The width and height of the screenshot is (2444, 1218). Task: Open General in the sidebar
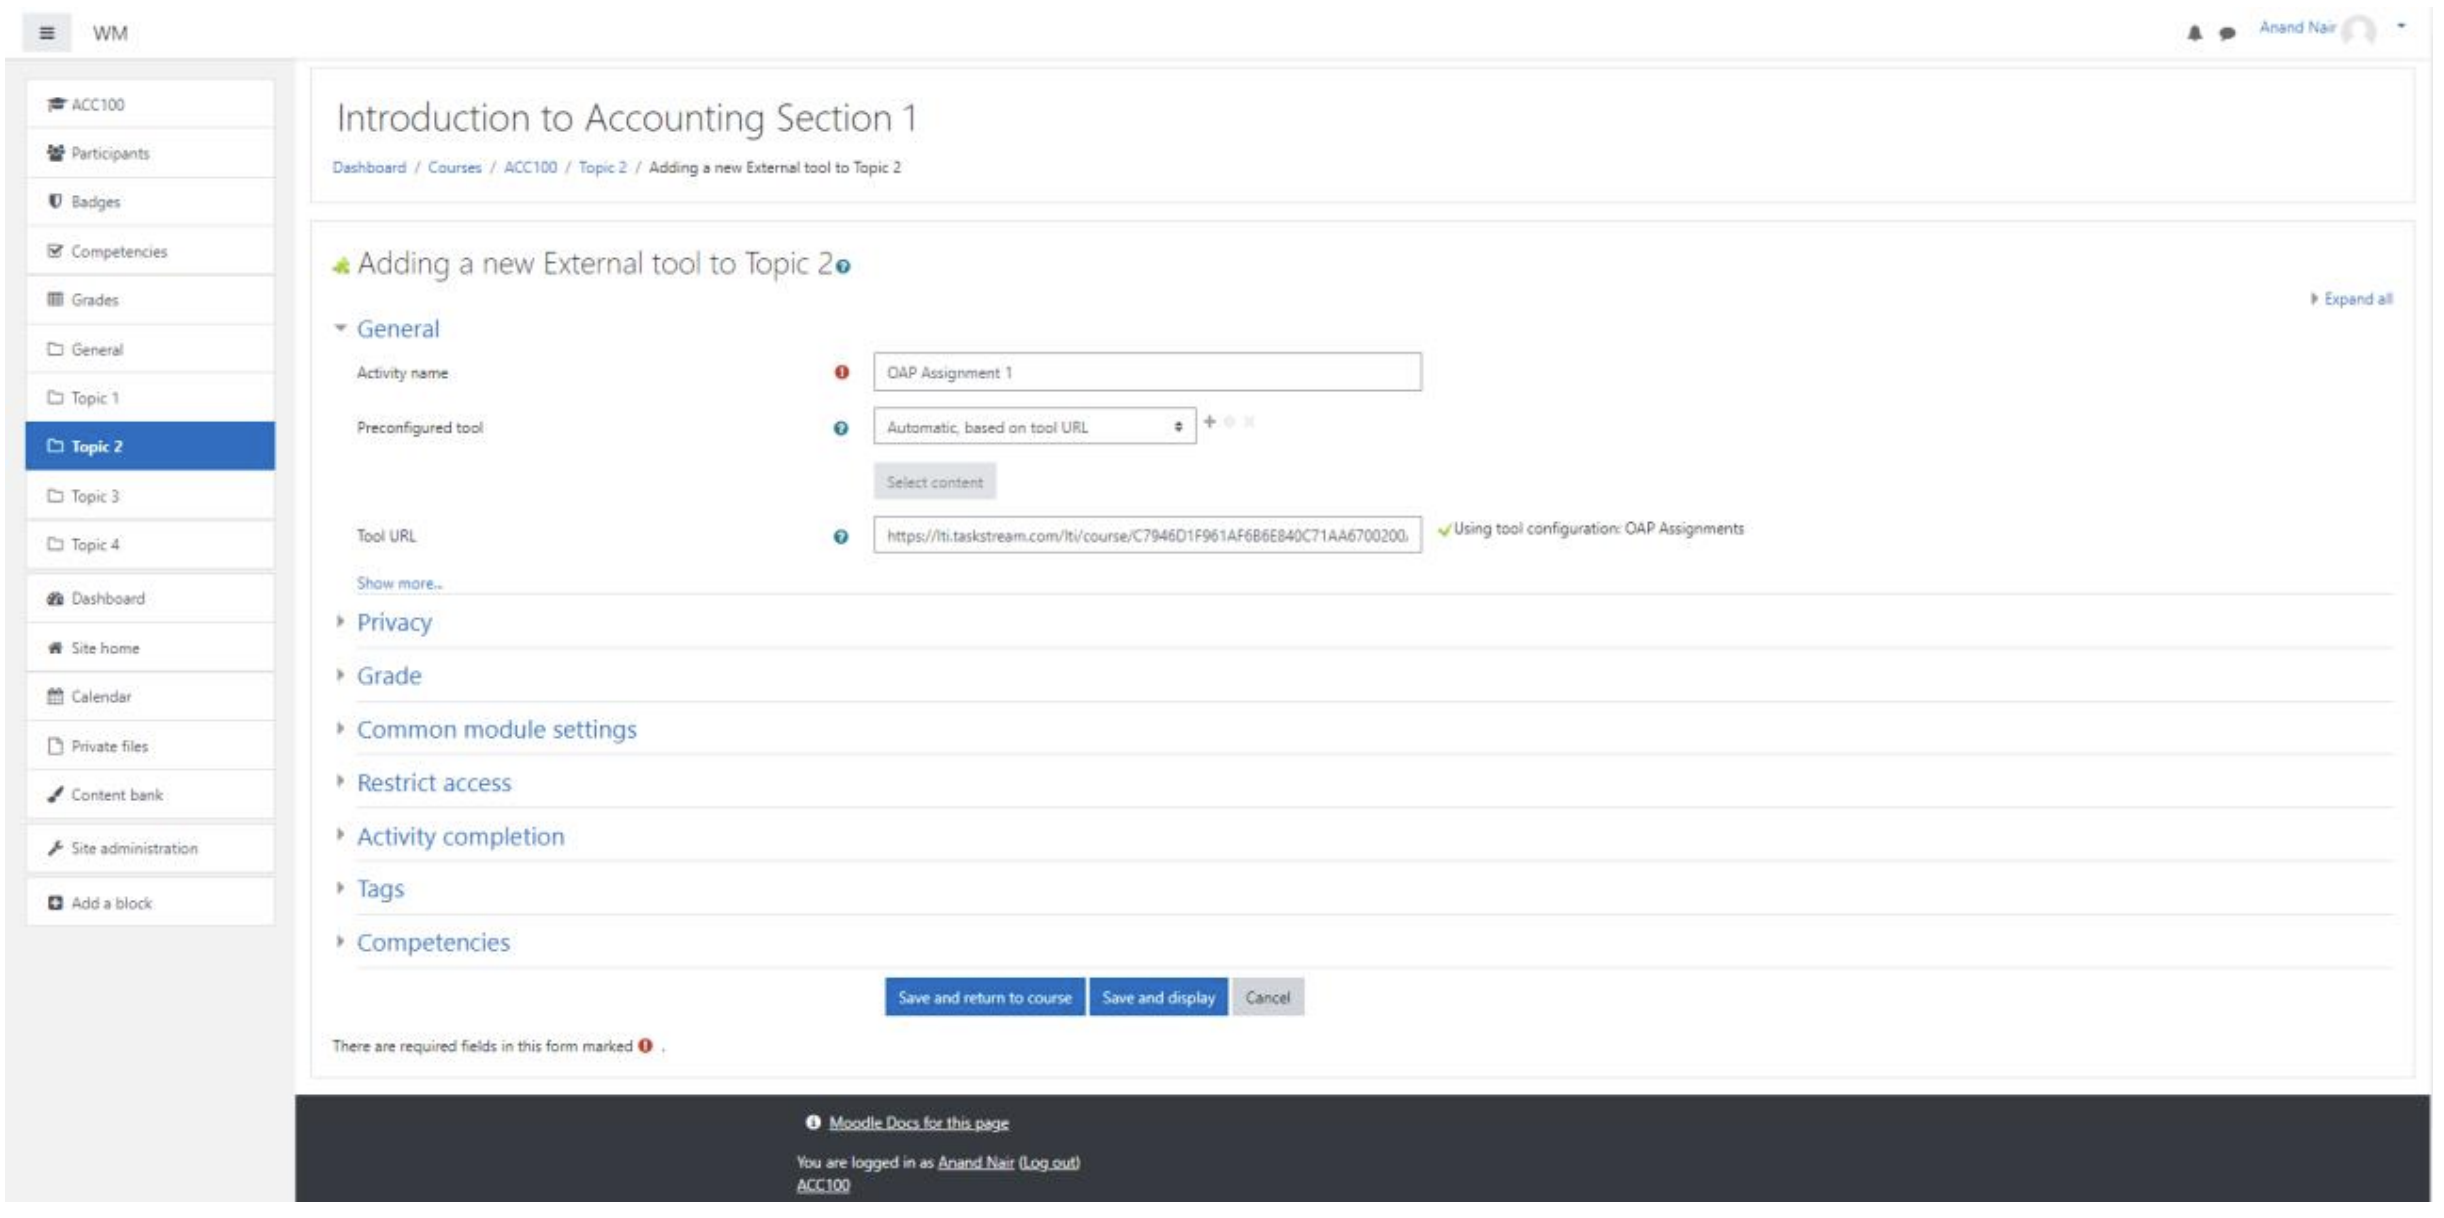click(x=150, y=349)
